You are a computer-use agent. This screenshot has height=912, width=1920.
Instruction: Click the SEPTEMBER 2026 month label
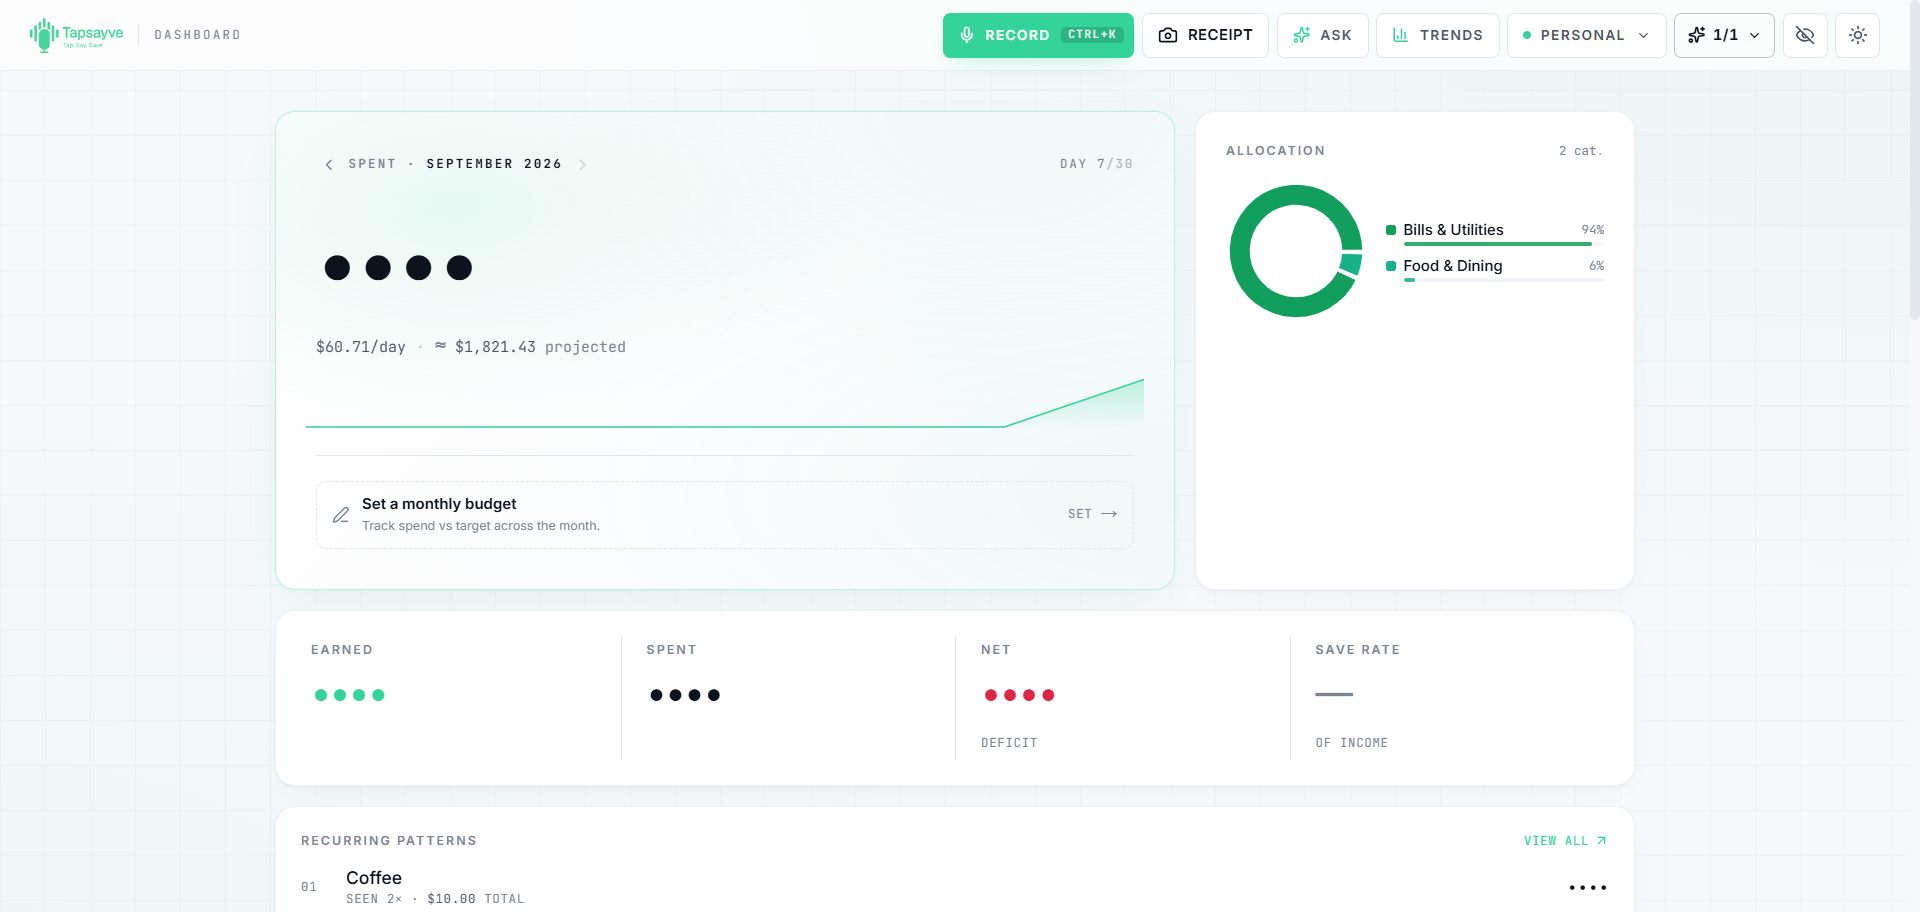point(494,164)
